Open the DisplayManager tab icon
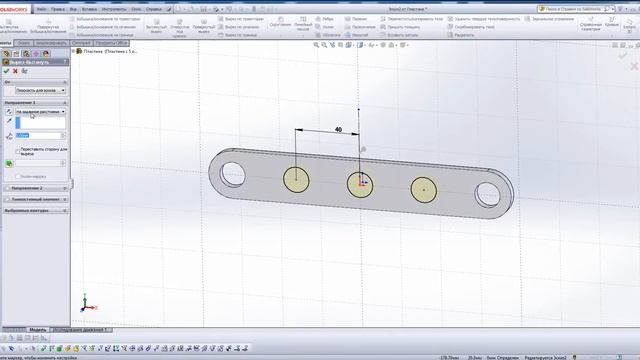The height and width of the screenshot is (360, 640). [x=46, y=53]
